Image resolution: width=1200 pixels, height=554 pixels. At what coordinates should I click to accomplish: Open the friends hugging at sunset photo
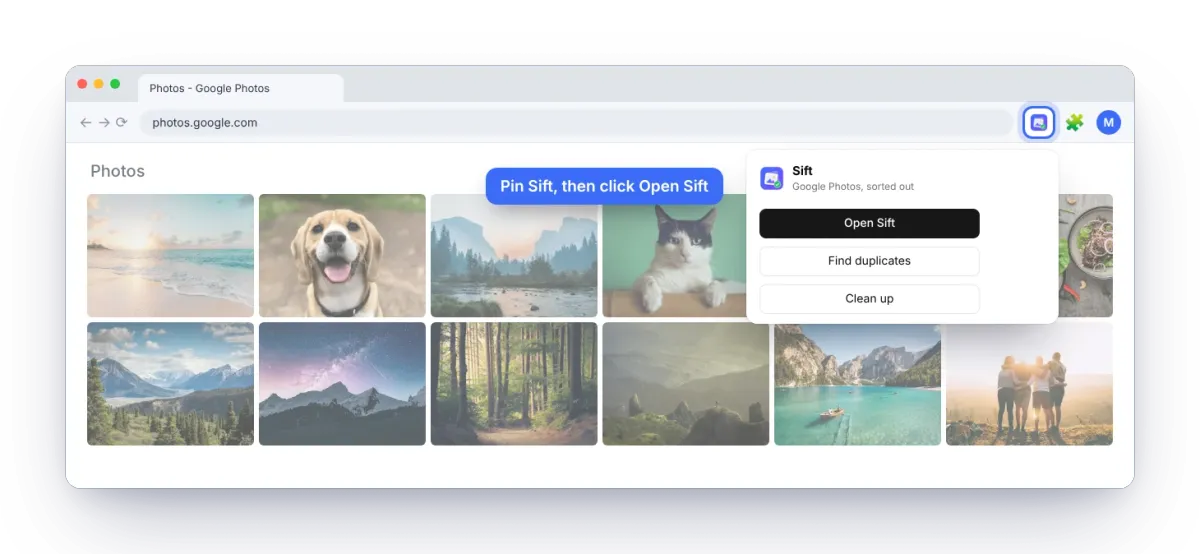1029,385
